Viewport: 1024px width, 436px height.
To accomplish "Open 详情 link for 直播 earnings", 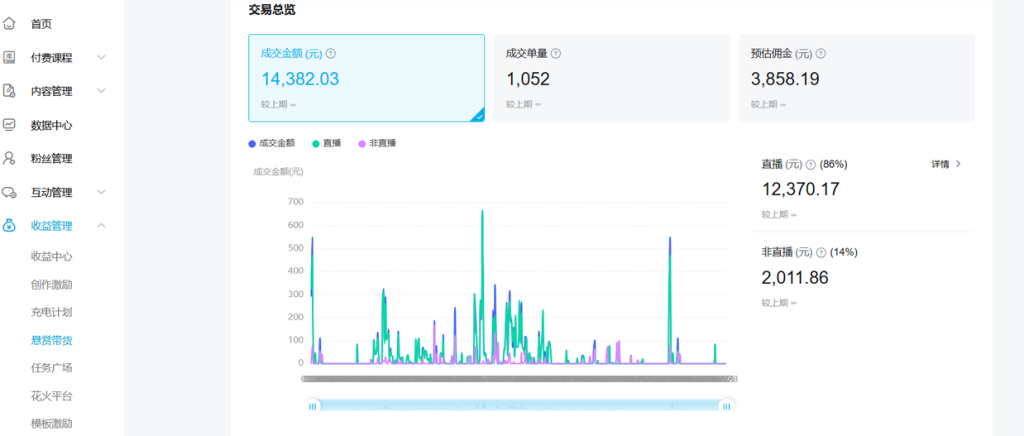I will (x=946, y=164).
